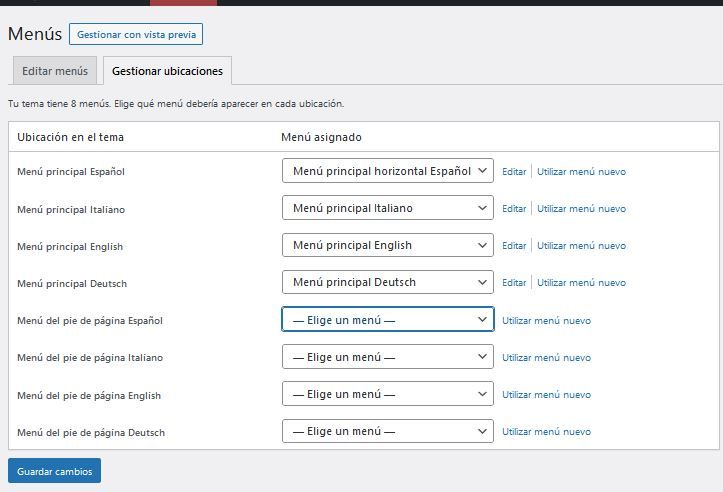
Task: Select the Gestionar ubicaciones tab
Action: (x=167, y=71)
